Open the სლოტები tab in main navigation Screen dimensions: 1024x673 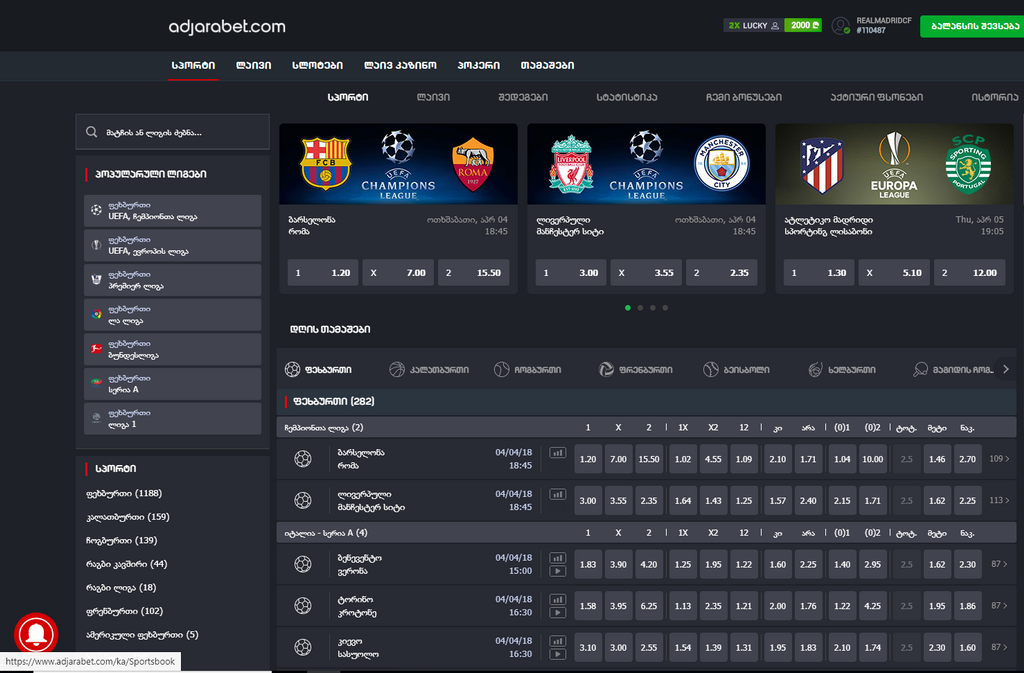click(x=317, y=65)
